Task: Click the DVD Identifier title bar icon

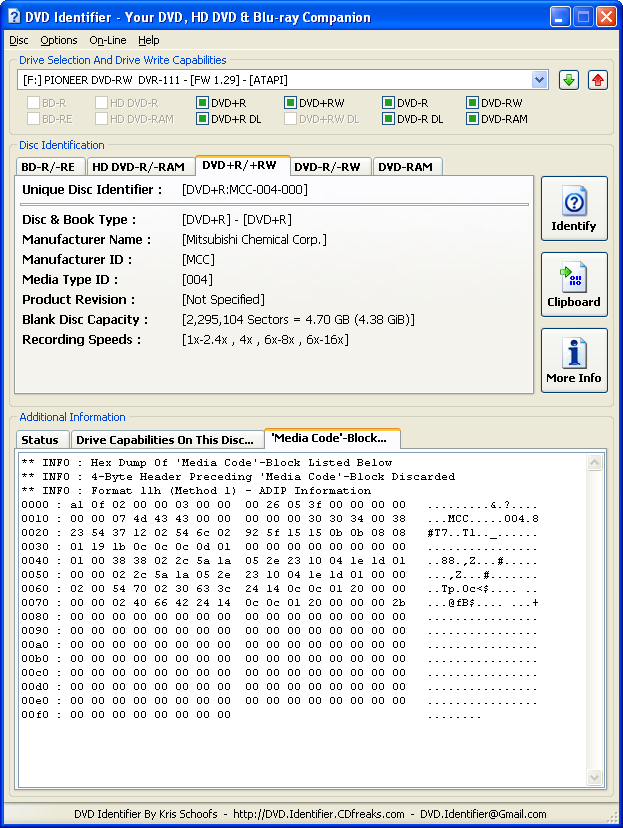Action: [x=14, y=16]
